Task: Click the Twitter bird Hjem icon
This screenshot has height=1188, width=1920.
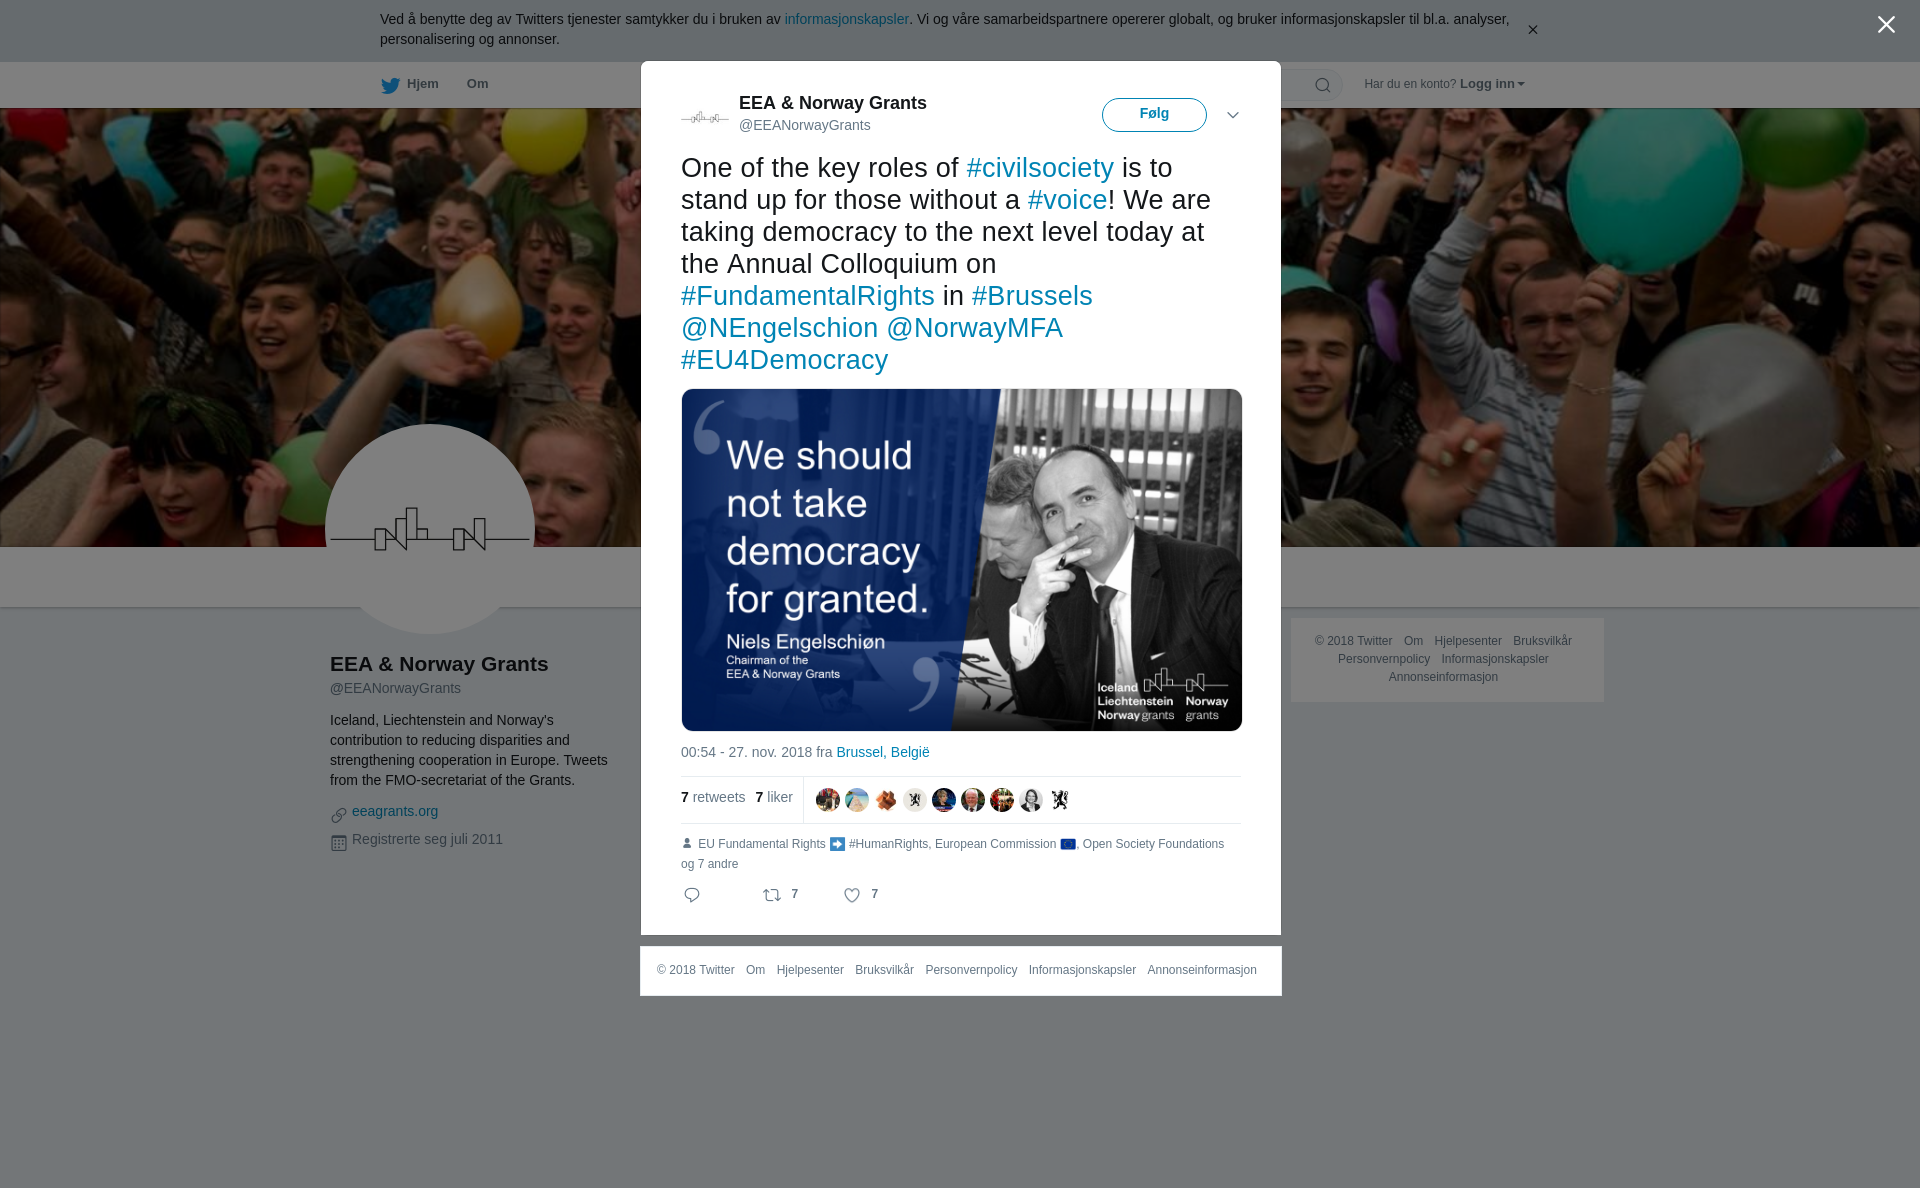Action: (390, 85)
